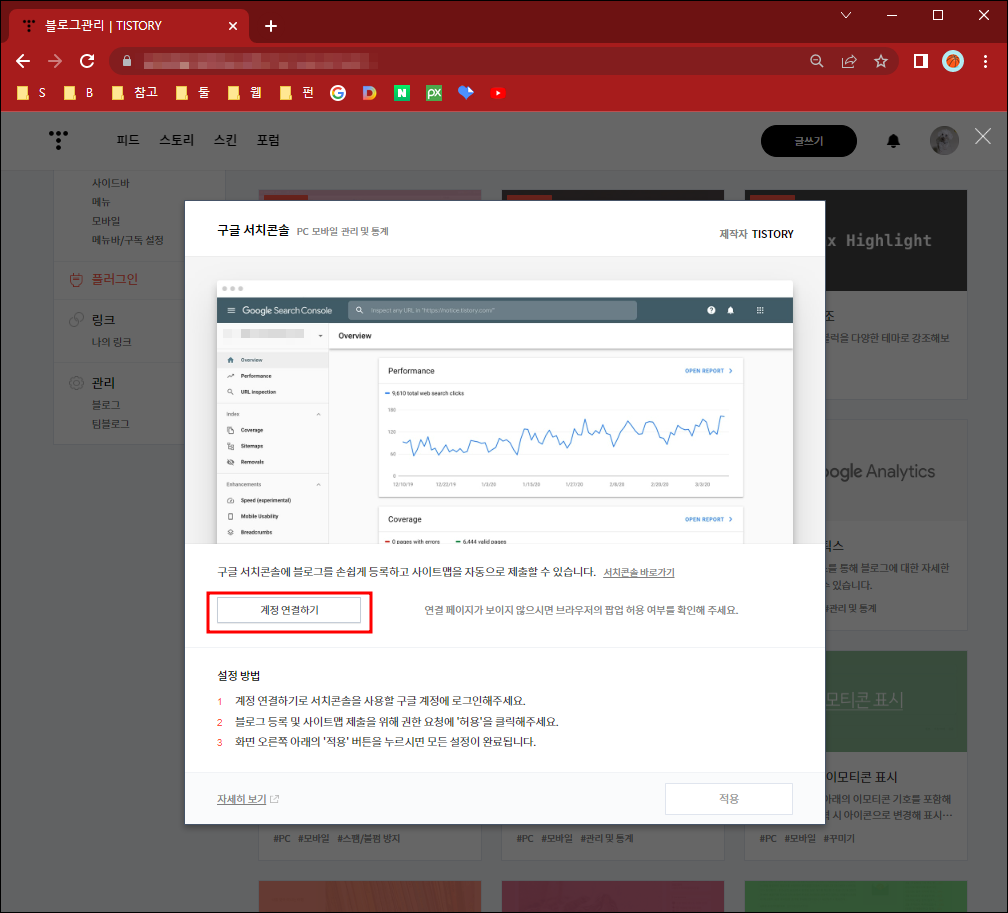Click the 계정 연결하기 button

coord(289,609)
